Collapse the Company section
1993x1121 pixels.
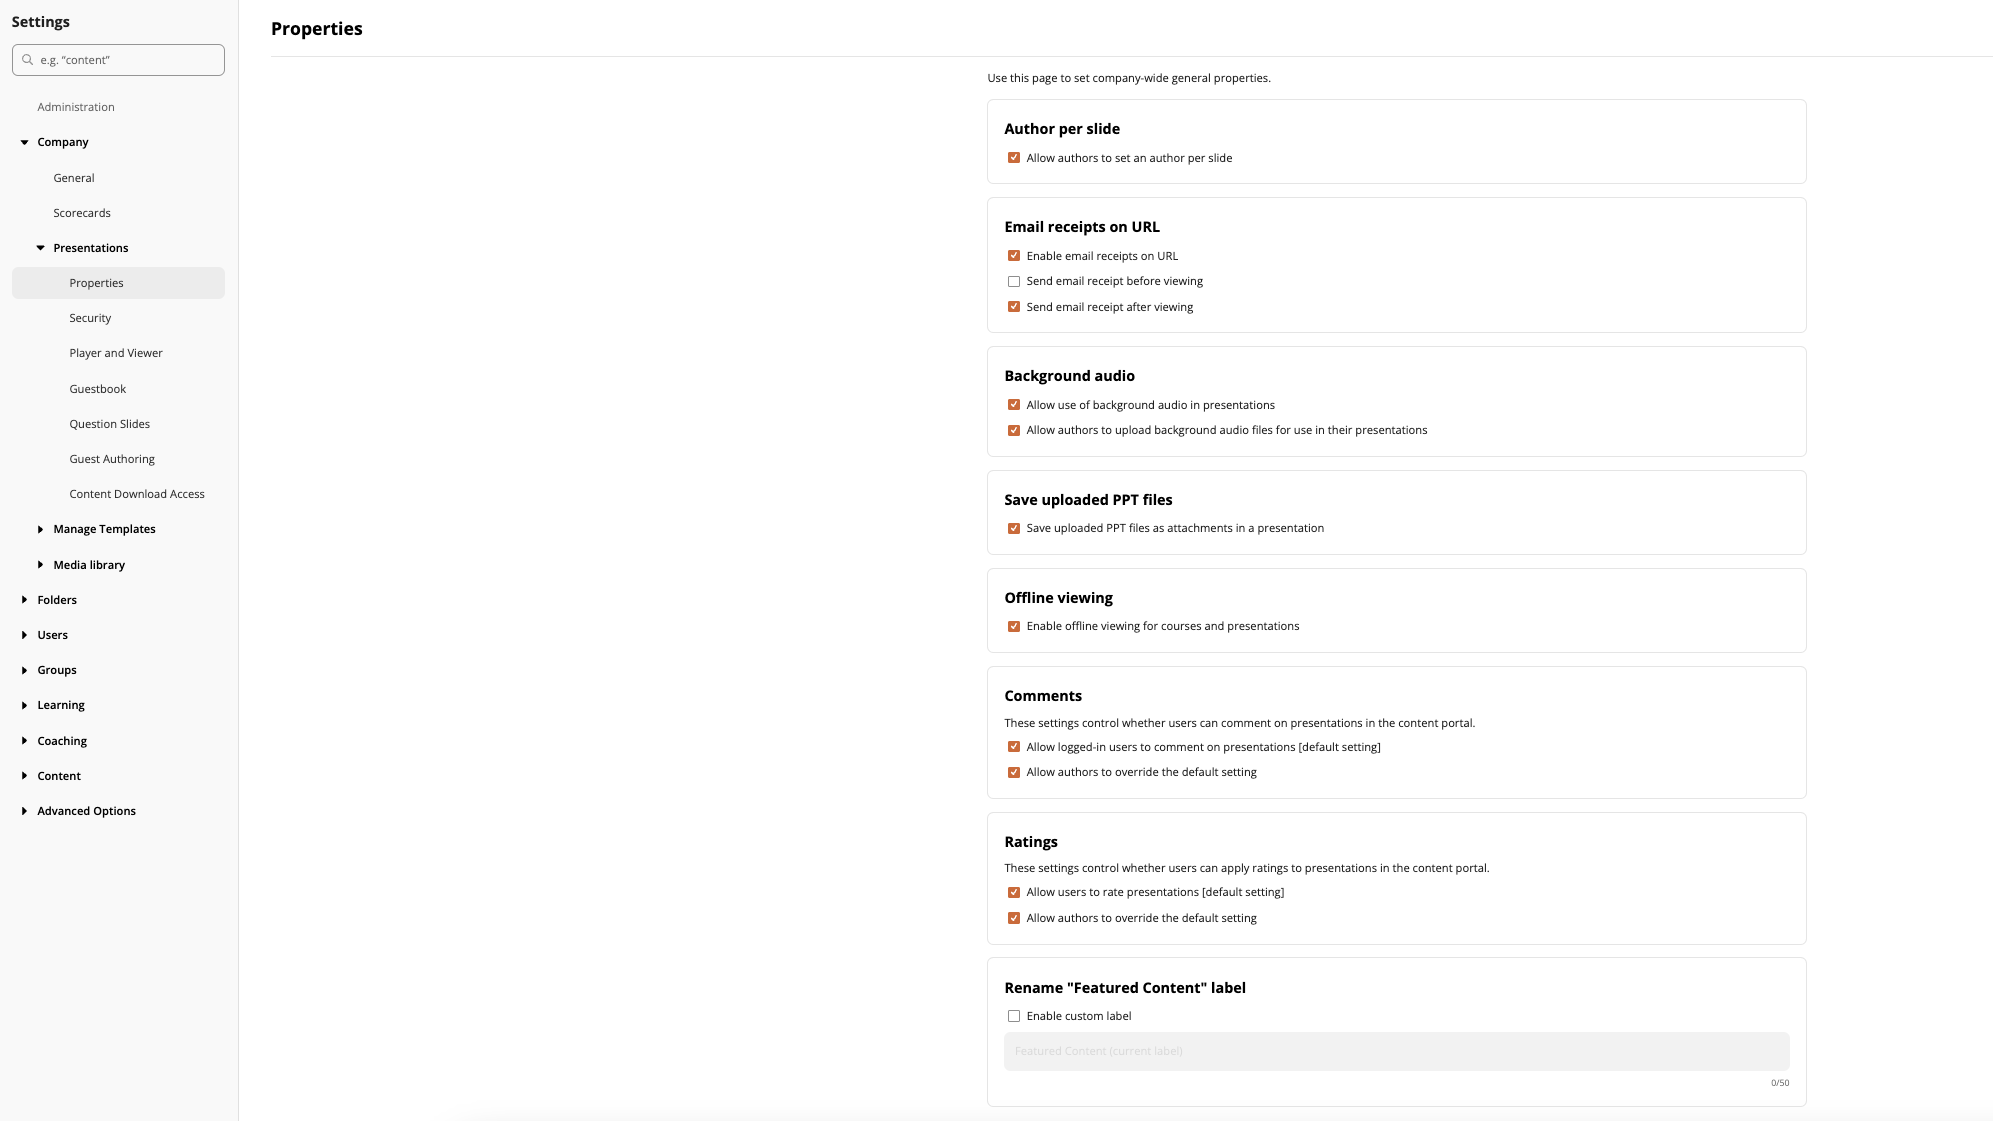(x=24, y=142)
